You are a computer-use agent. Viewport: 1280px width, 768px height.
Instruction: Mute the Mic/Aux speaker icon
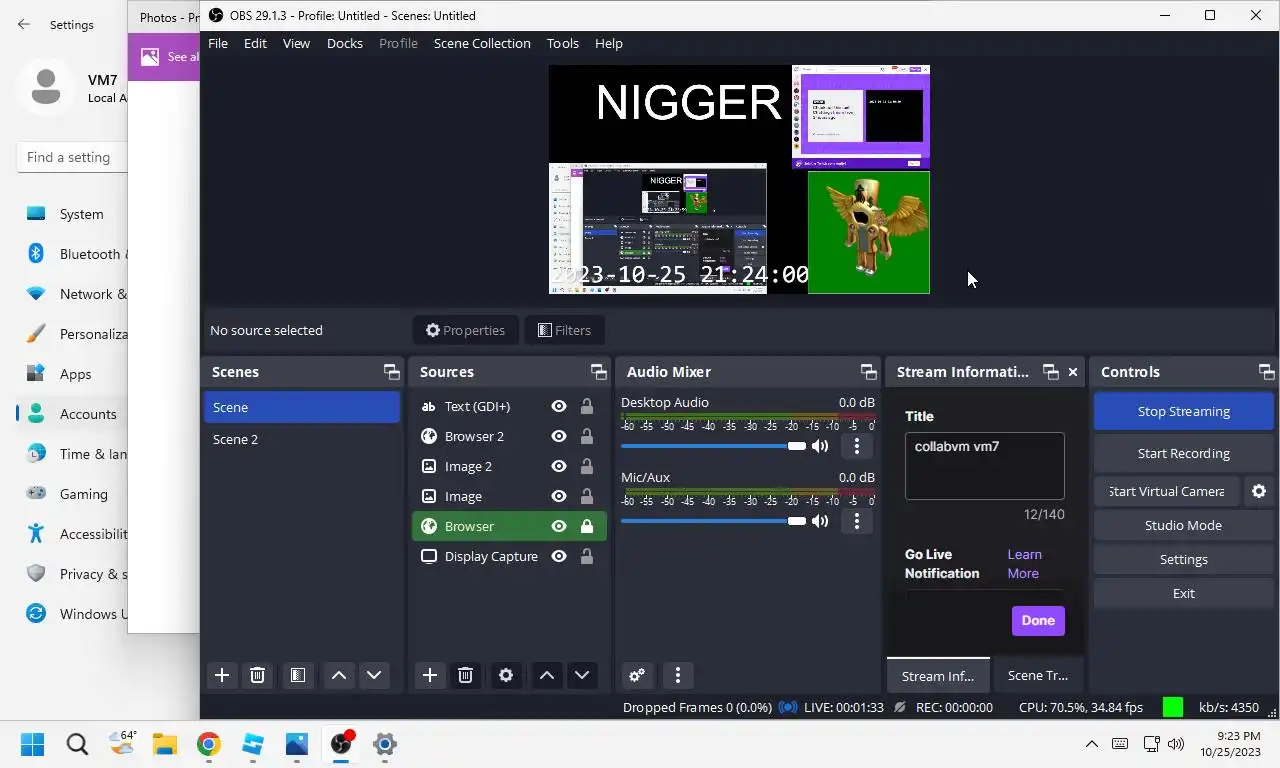820,521
